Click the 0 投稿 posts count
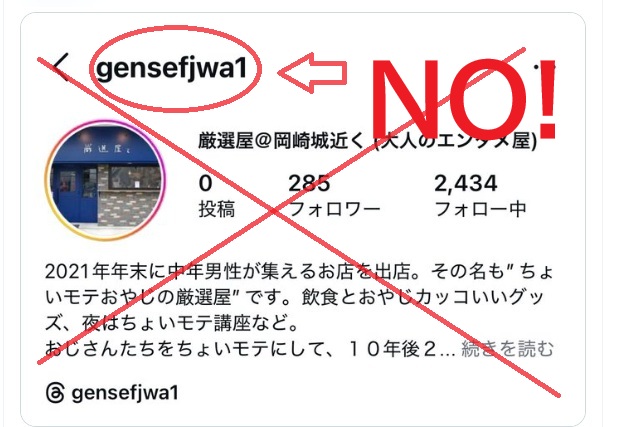The image size is (623, 427). click(217, 195)
